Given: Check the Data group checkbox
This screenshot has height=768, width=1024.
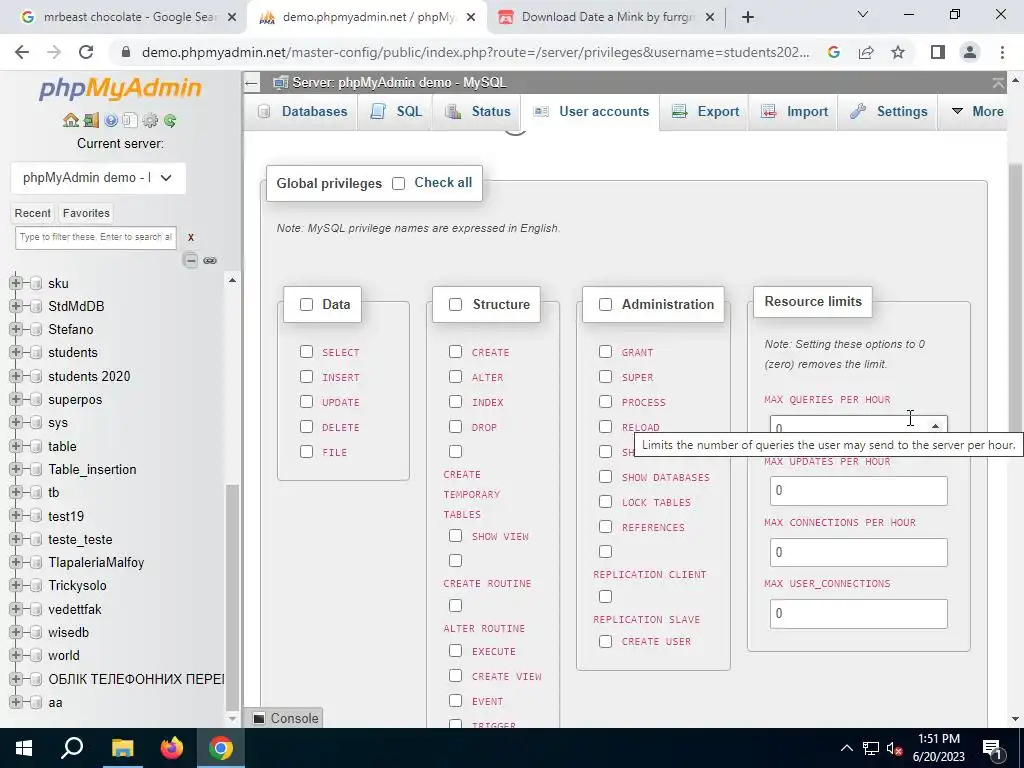Looking at the screenshot, I should coord(306,304).
